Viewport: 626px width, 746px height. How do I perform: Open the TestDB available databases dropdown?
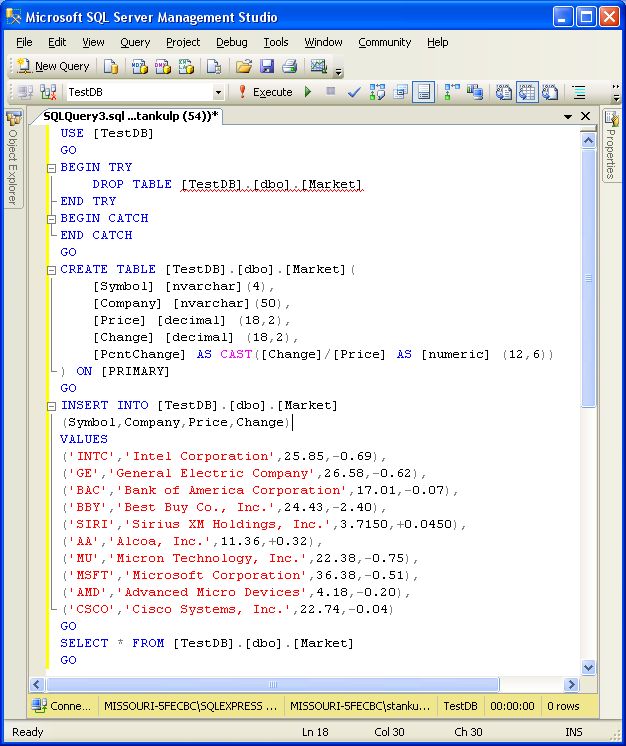tap(218, 92)
